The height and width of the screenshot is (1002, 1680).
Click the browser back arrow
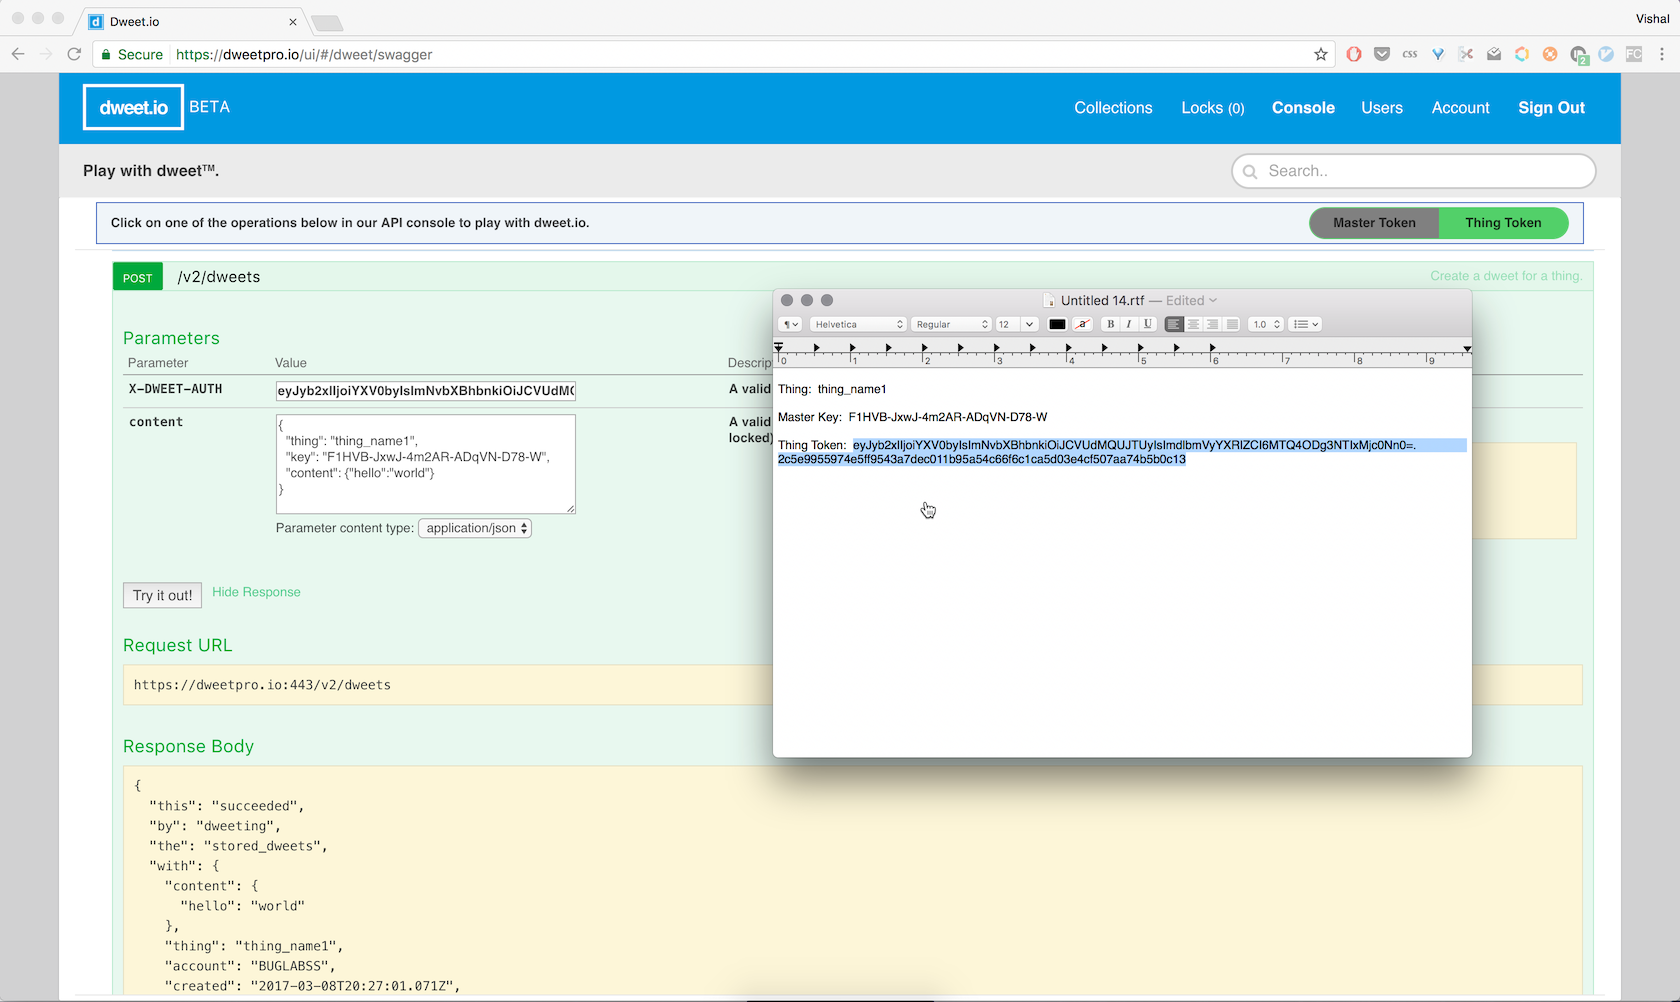pyautogui.click(x=18, y=54)
